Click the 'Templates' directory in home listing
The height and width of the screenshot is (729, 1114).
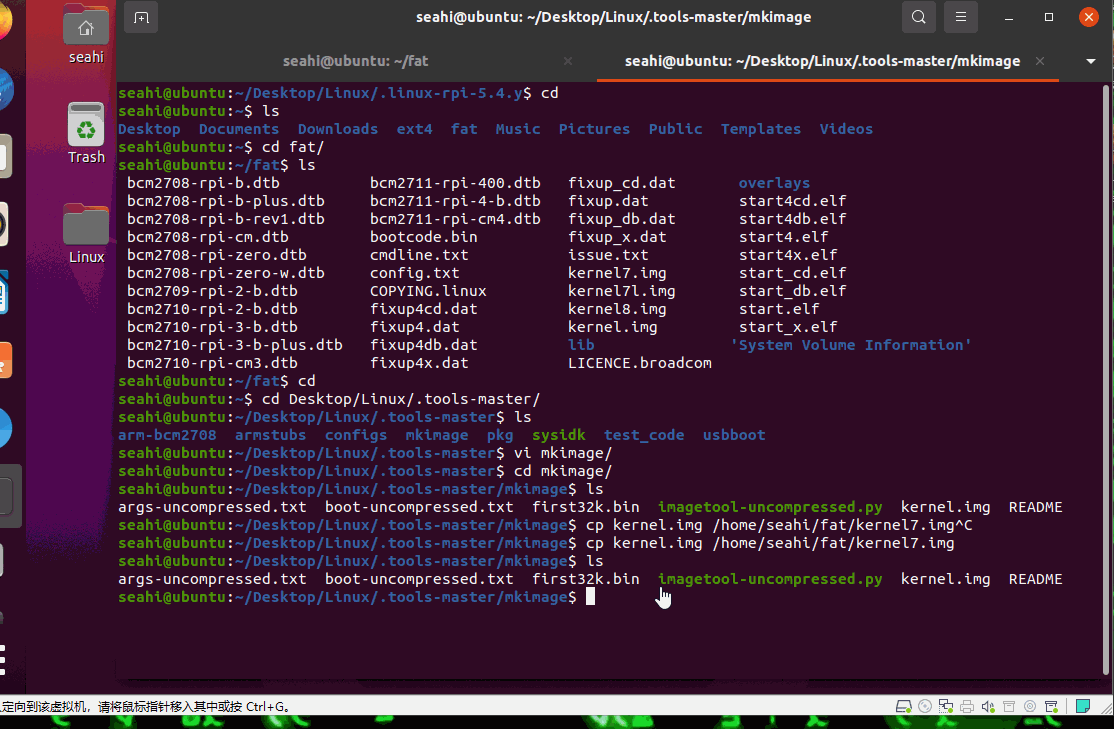(761, 129)
